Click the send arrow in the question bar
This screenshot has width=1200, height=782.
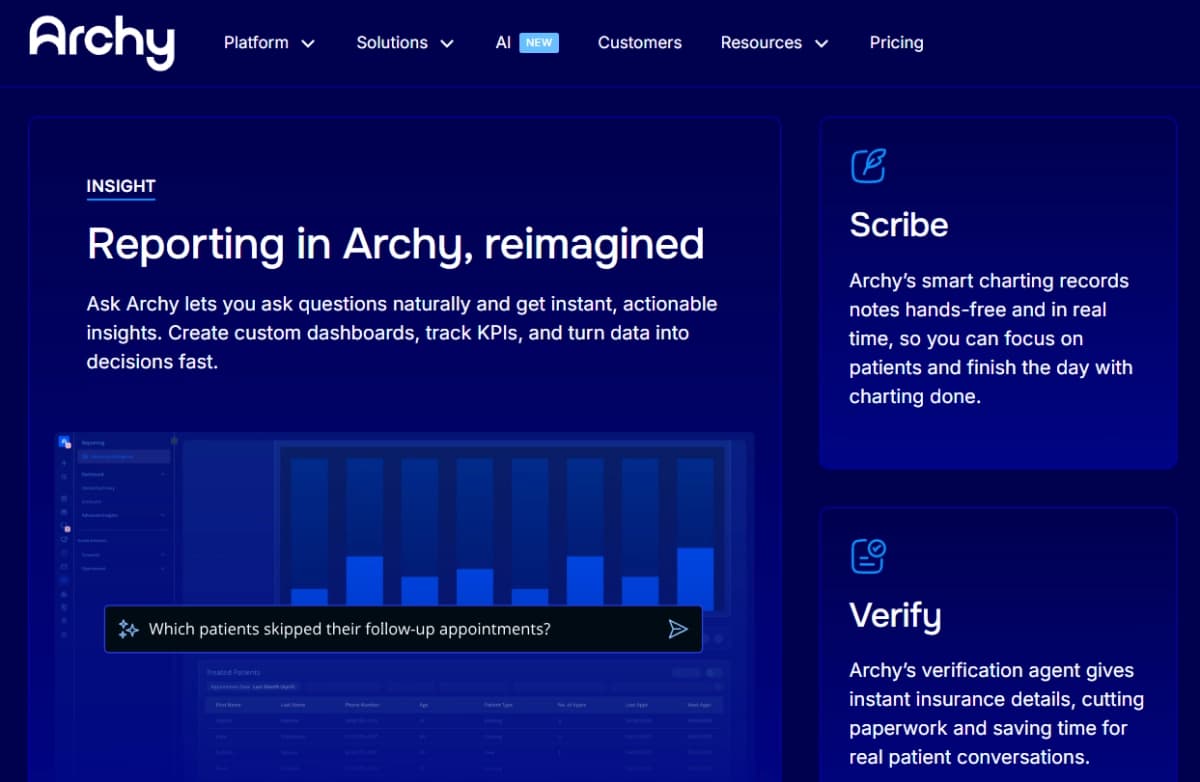[x=678, y=628]
